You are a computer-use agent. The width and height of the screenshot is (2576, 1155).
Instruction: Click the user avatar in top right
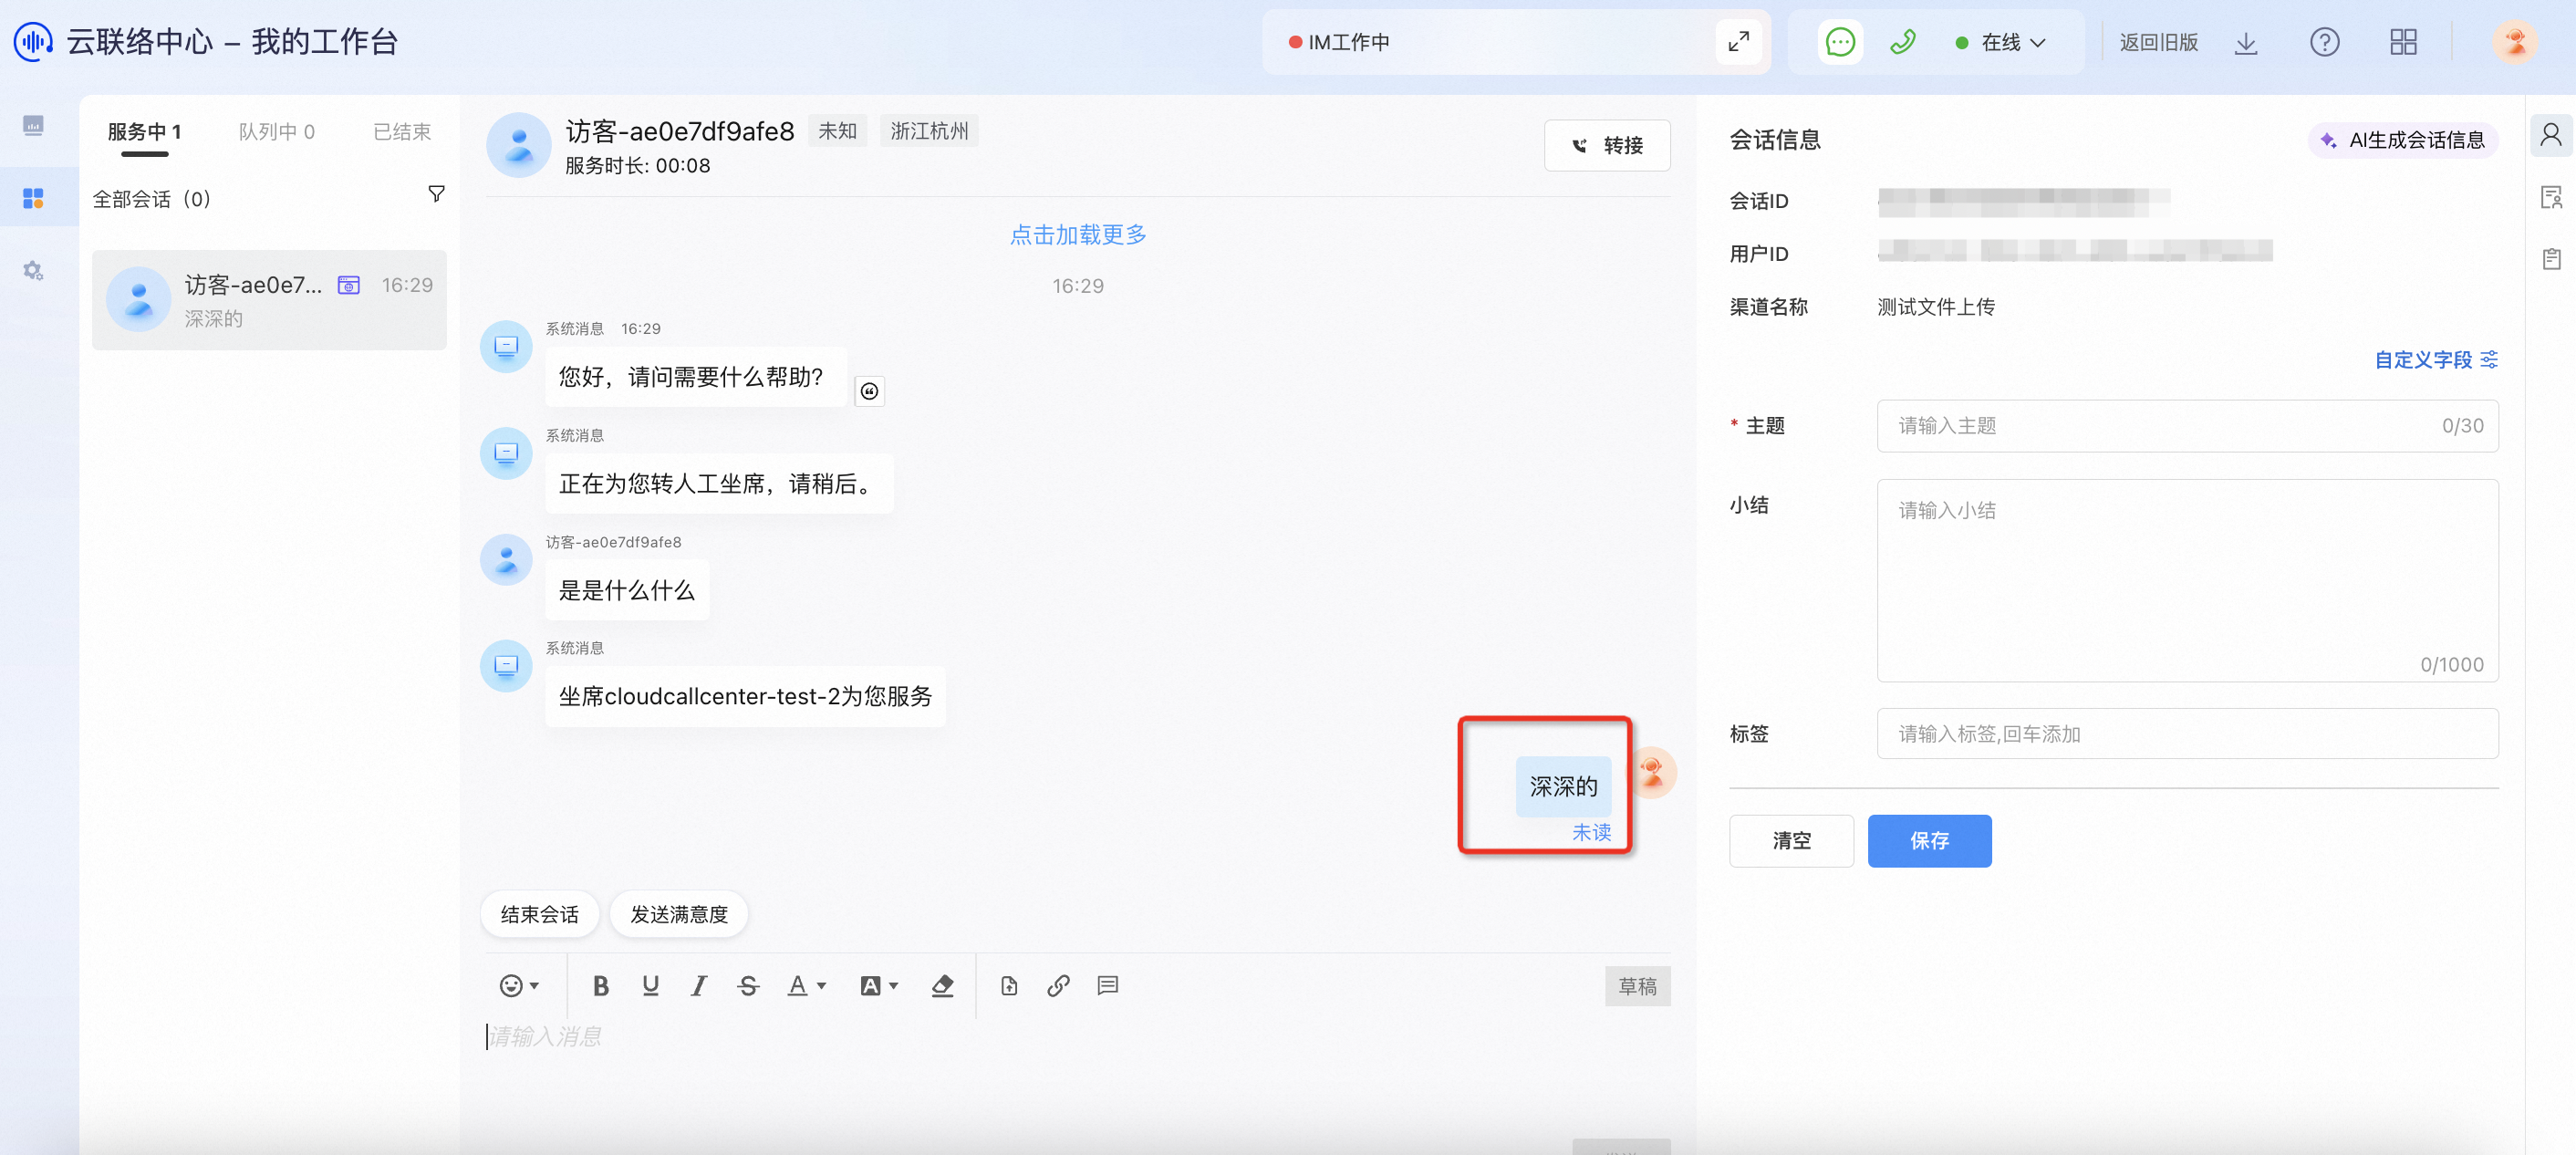(x=2515, y=42)
